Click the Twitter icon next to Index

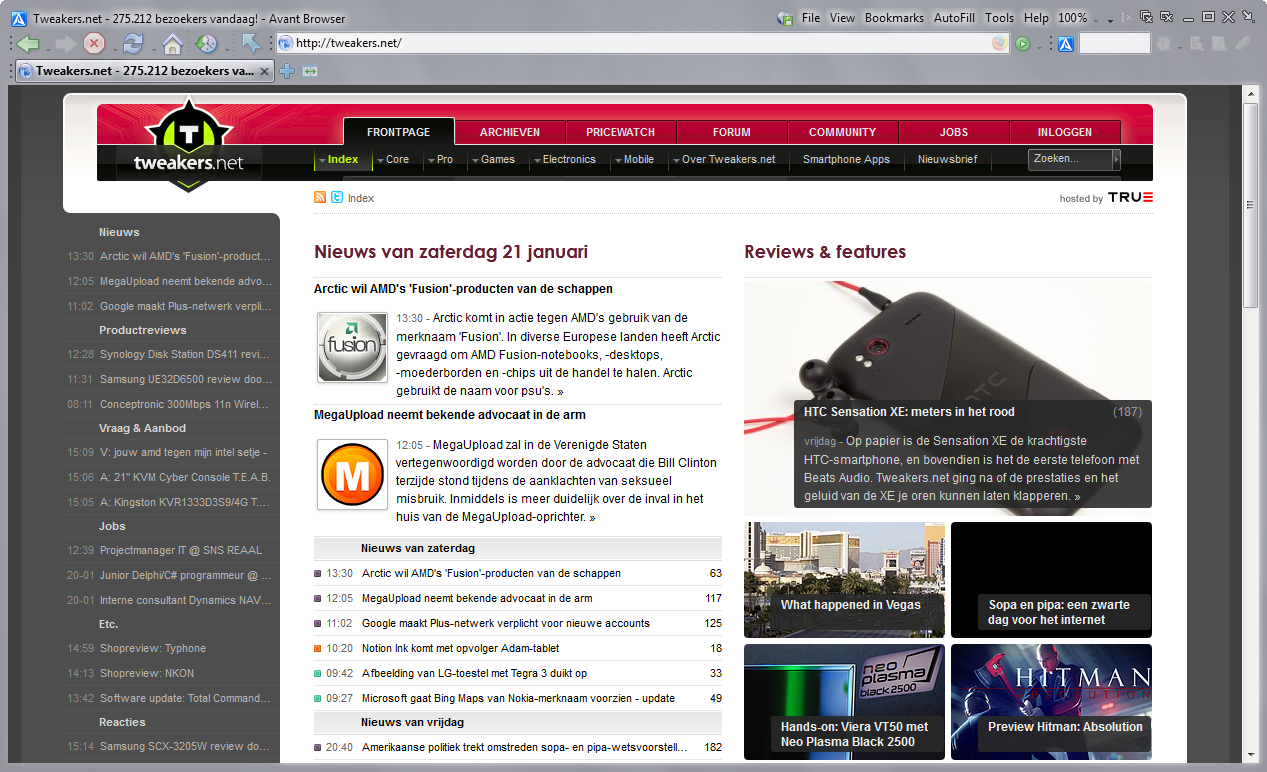[x=337, y=198]
